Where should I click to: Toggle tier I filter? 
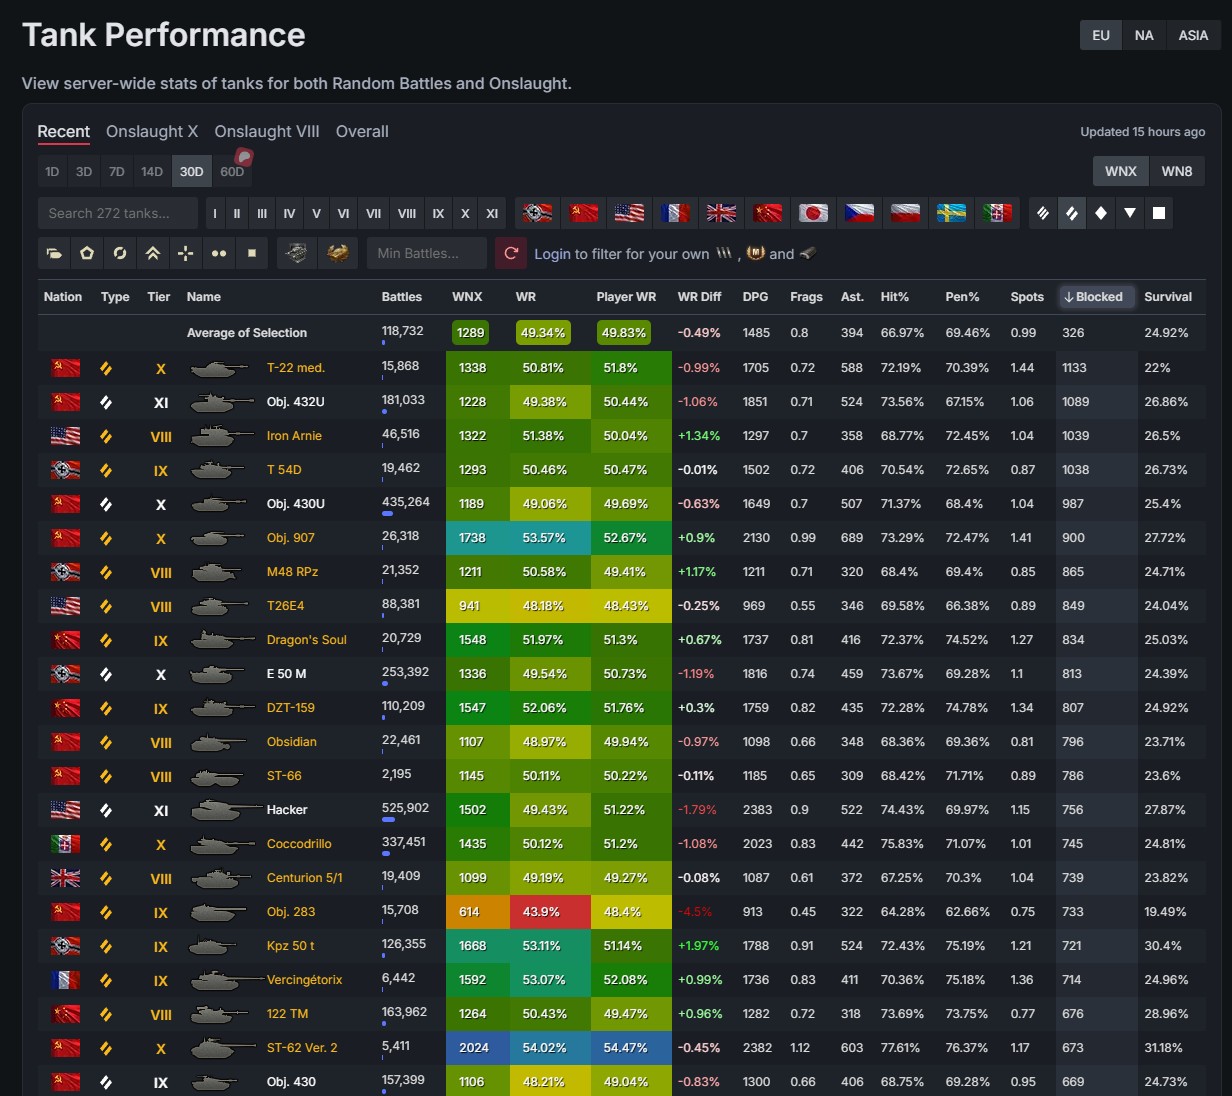215,213
